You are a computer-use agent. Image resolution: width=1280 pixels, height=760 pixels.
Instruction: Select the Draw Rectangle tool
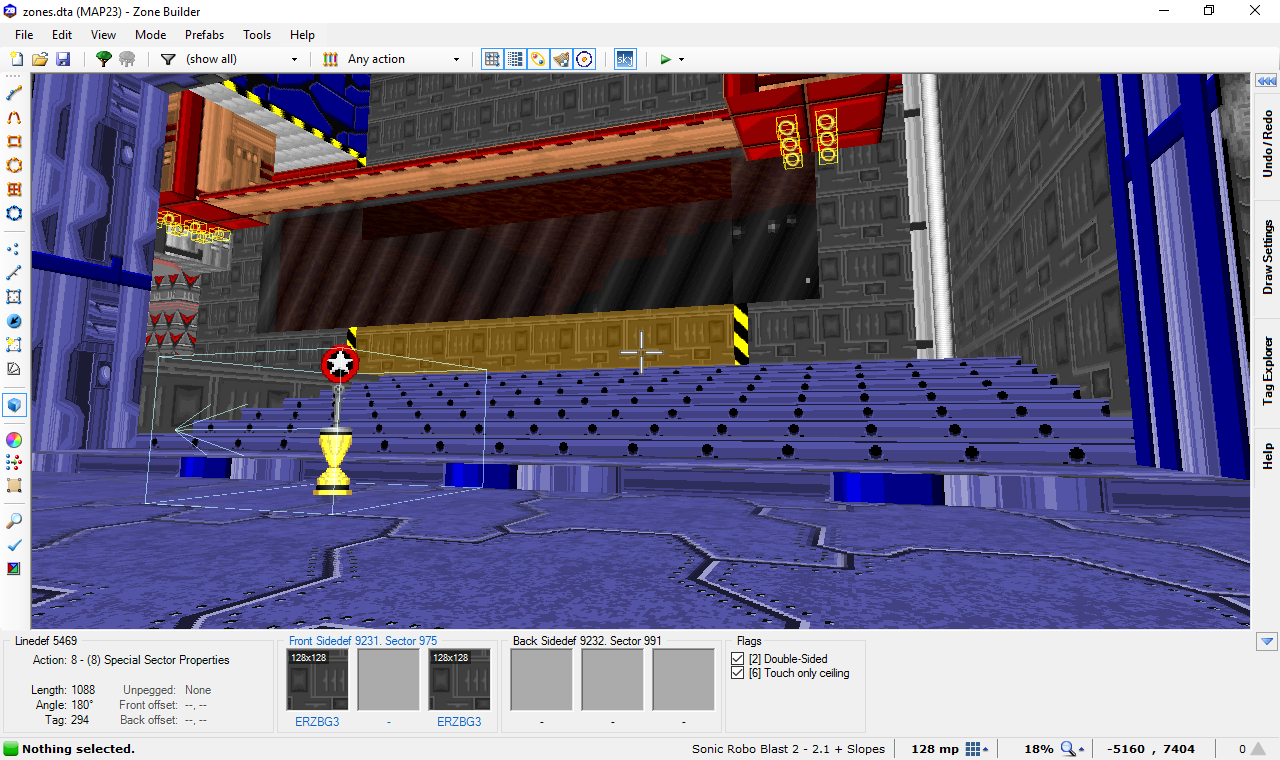pos(14,141)
